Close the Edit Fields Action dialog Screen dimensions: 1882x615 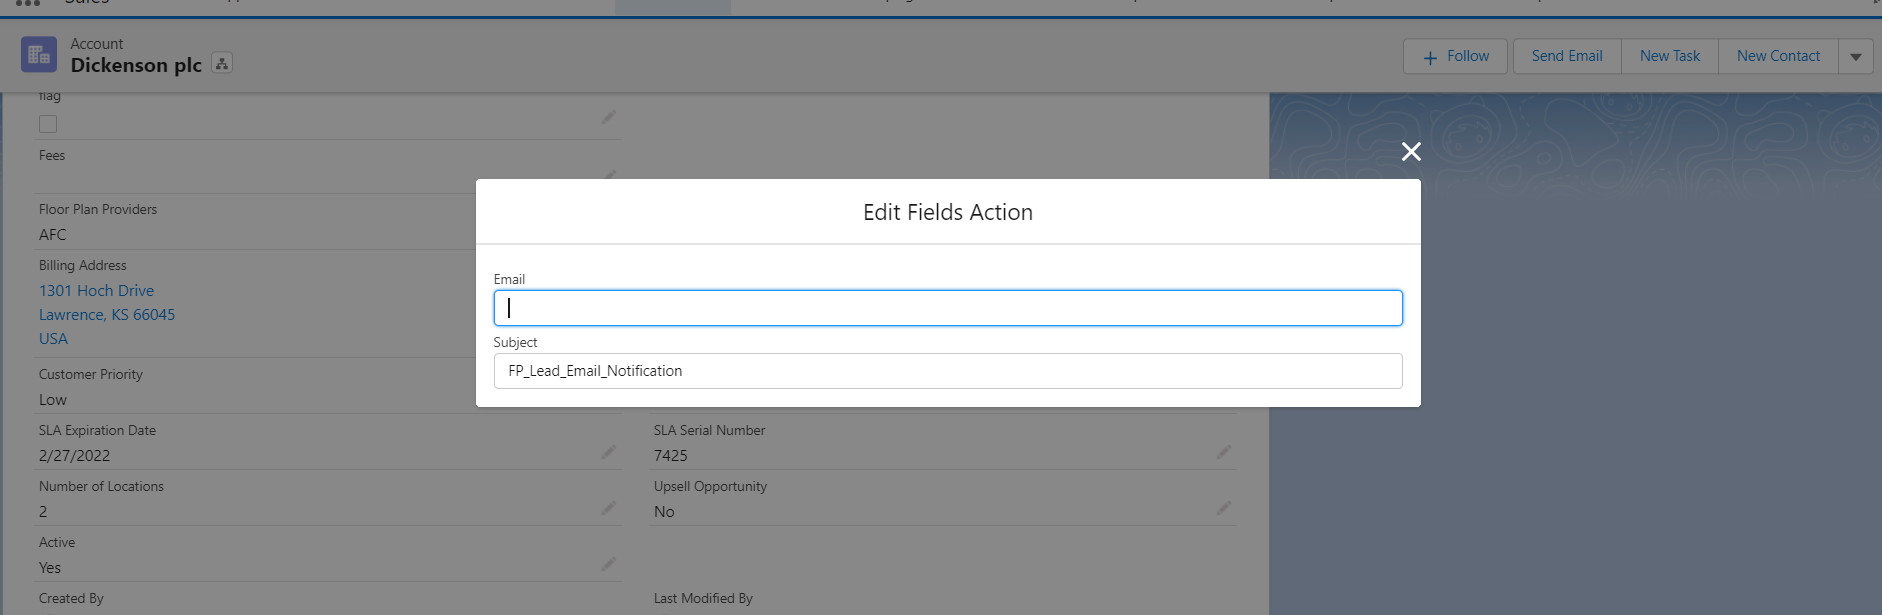click(x=1411, y=152)
